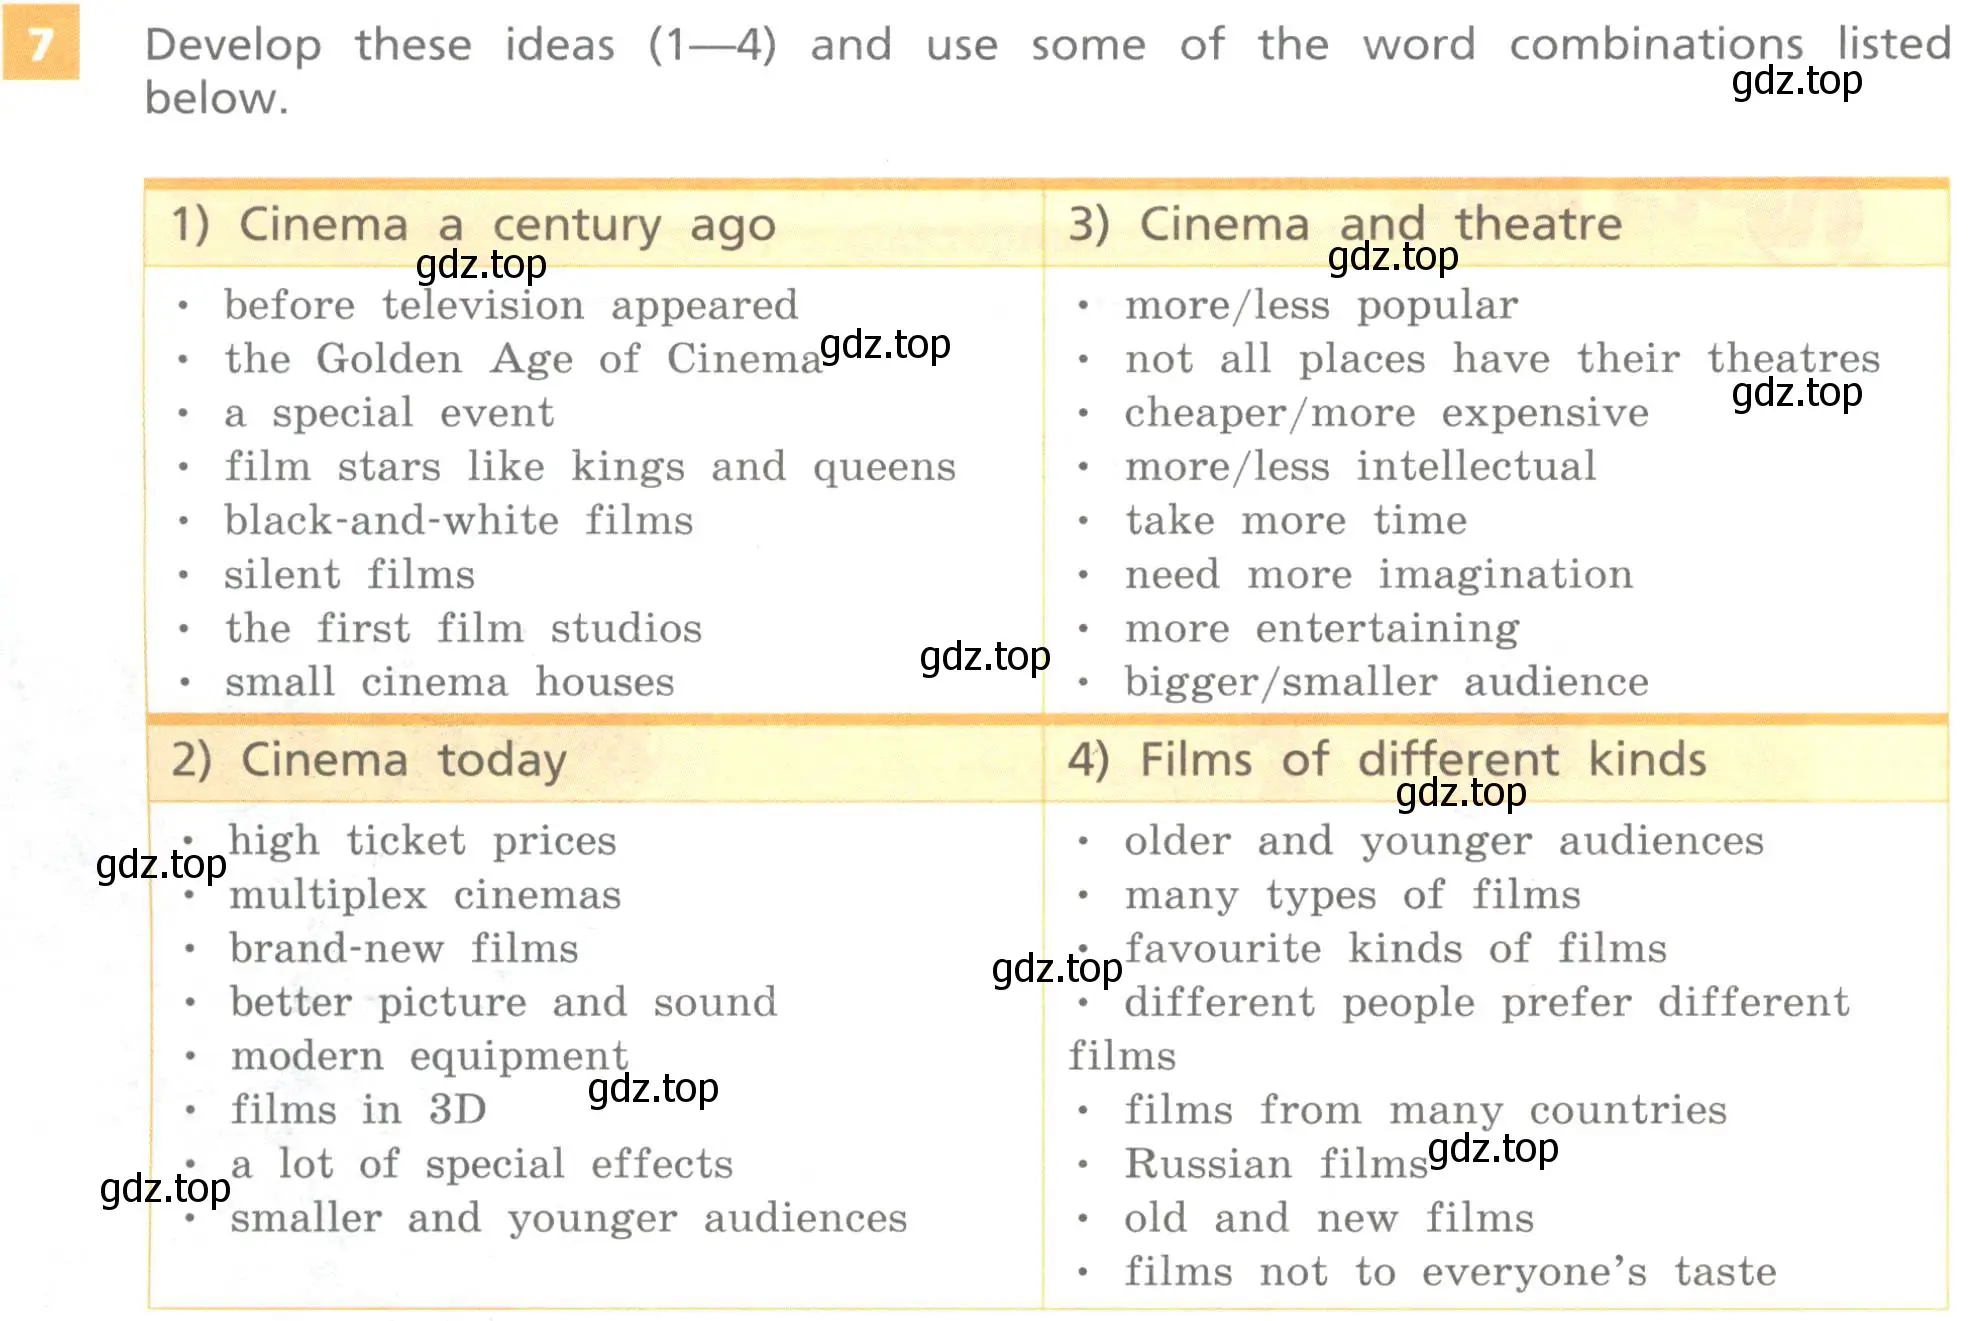1973x1321 pixels.
Task: Select heading '4) Films of different kinds'
Action: click(x=1387, y=759)
